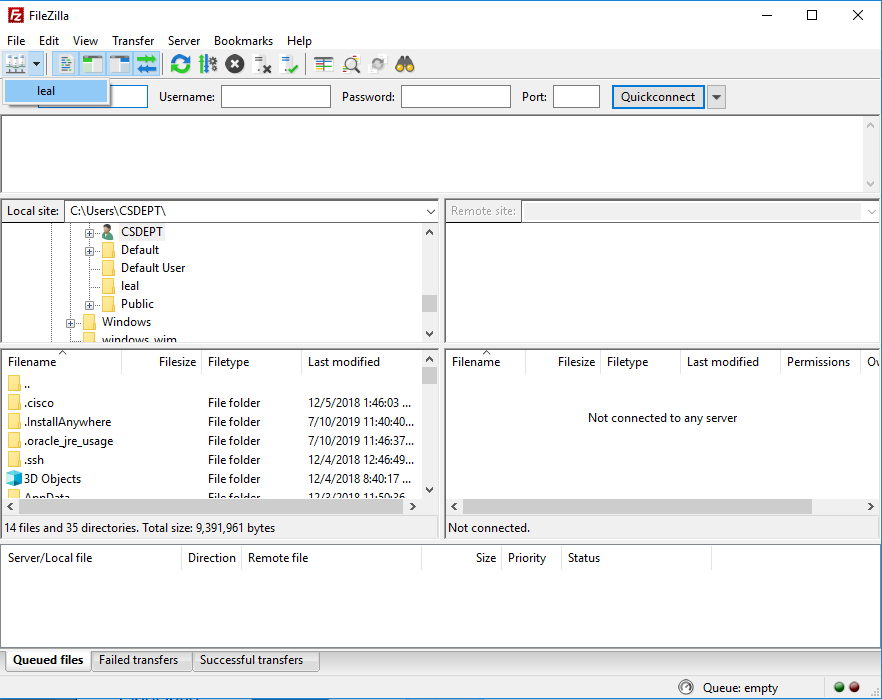Refresh file and folder lists
Image resolution: width=882 pixels, height=700 pixels.
pyautogui.click(x=181, y=64)
